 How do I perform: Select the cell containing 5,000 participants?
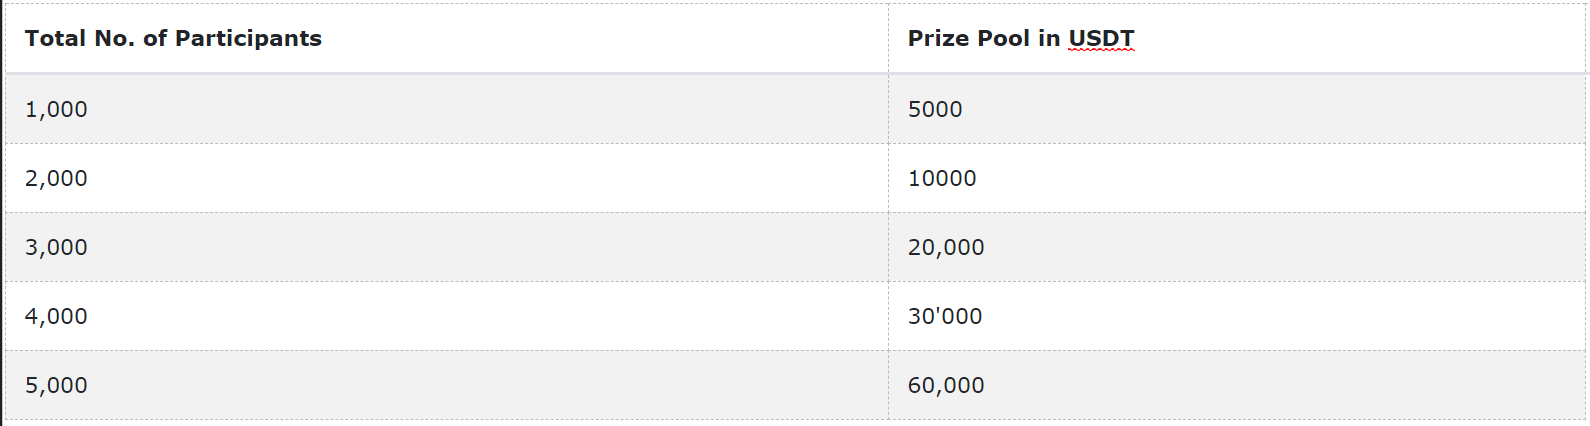coord(446,385)
